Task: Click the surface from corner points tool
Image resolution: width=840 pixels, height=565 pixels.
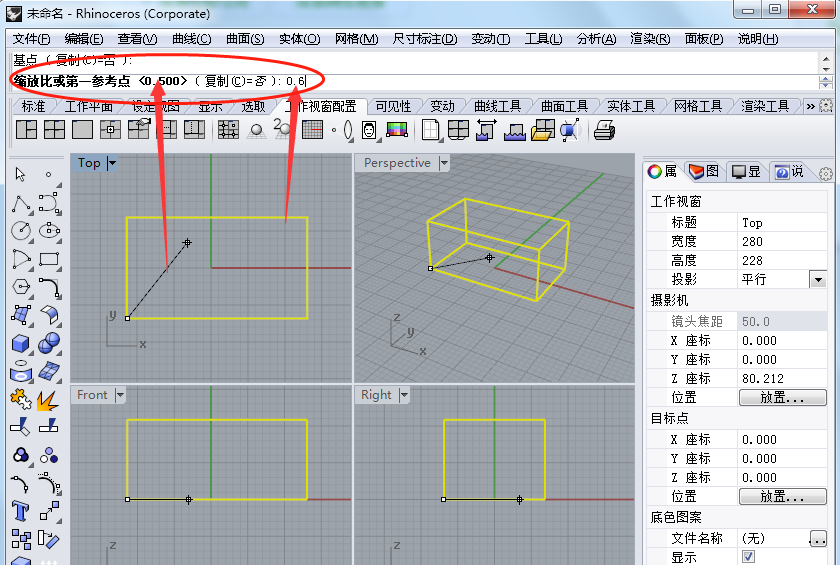Action: 20,315
